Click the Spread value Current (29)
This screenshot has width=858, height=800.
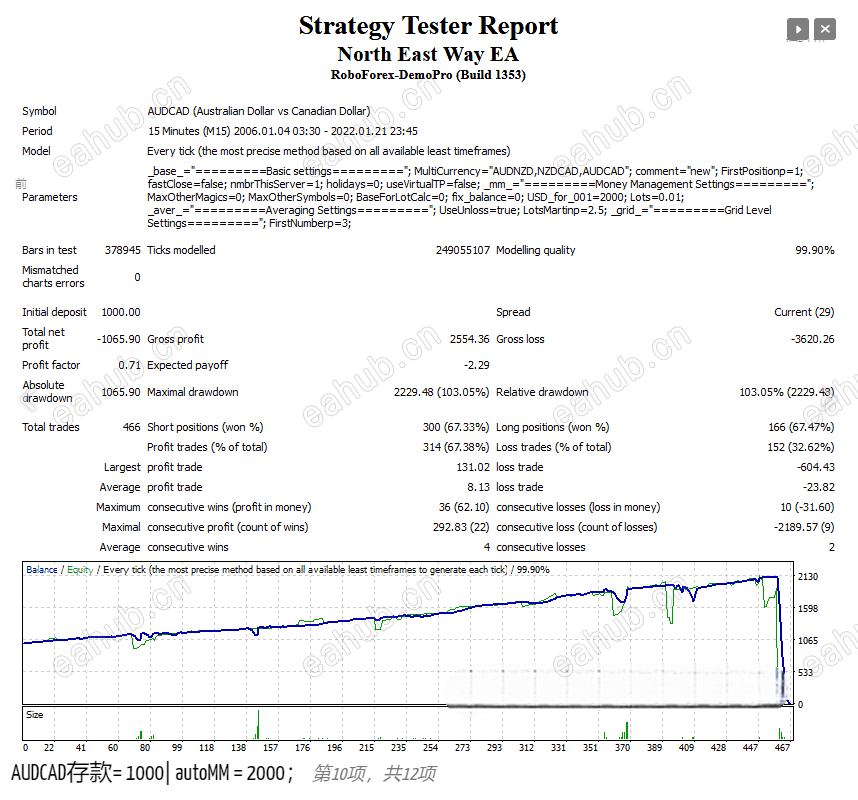tap(804, 312)
